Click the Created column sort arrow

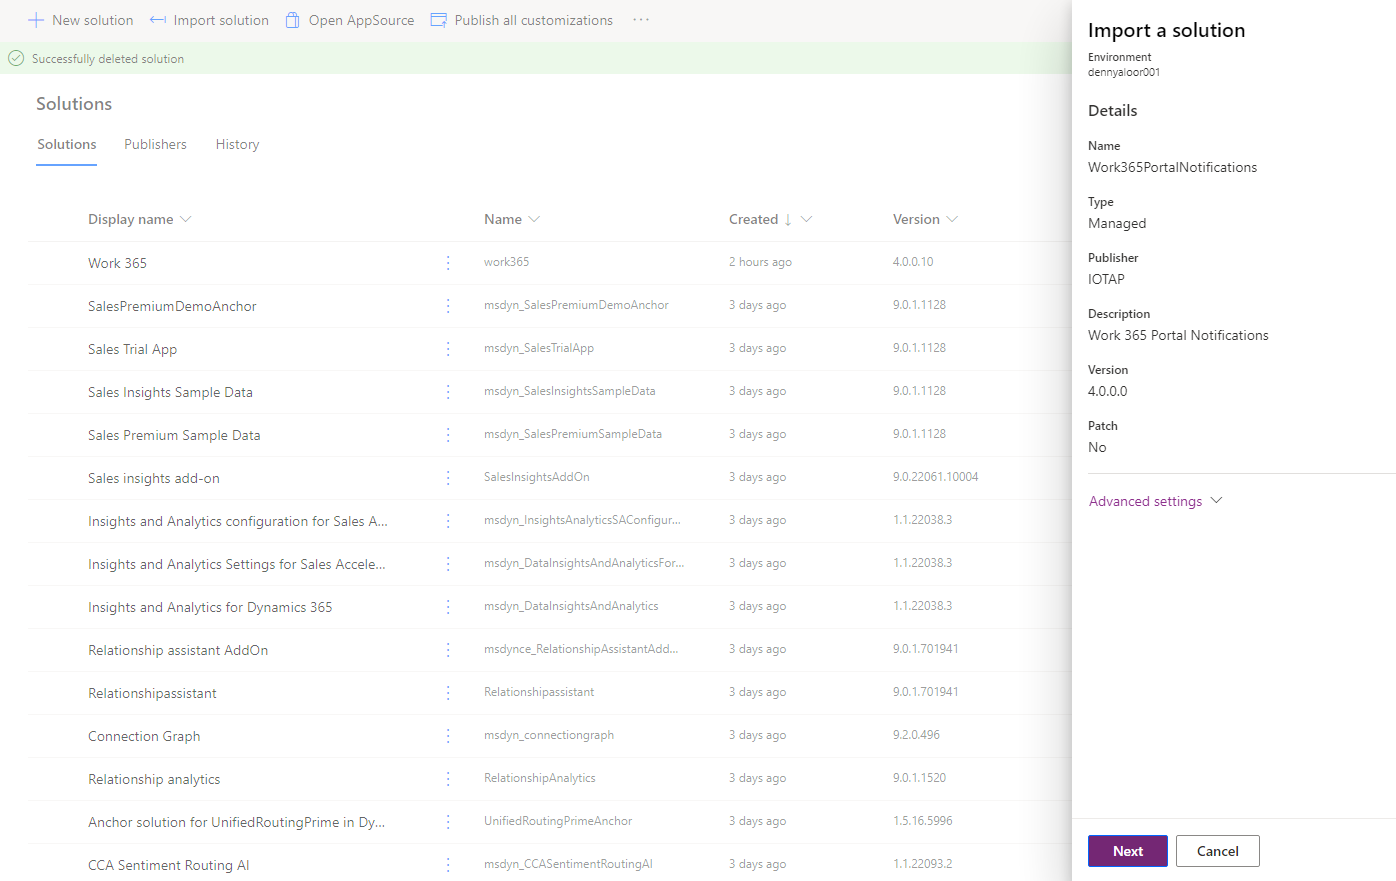(x=788, y=219)
